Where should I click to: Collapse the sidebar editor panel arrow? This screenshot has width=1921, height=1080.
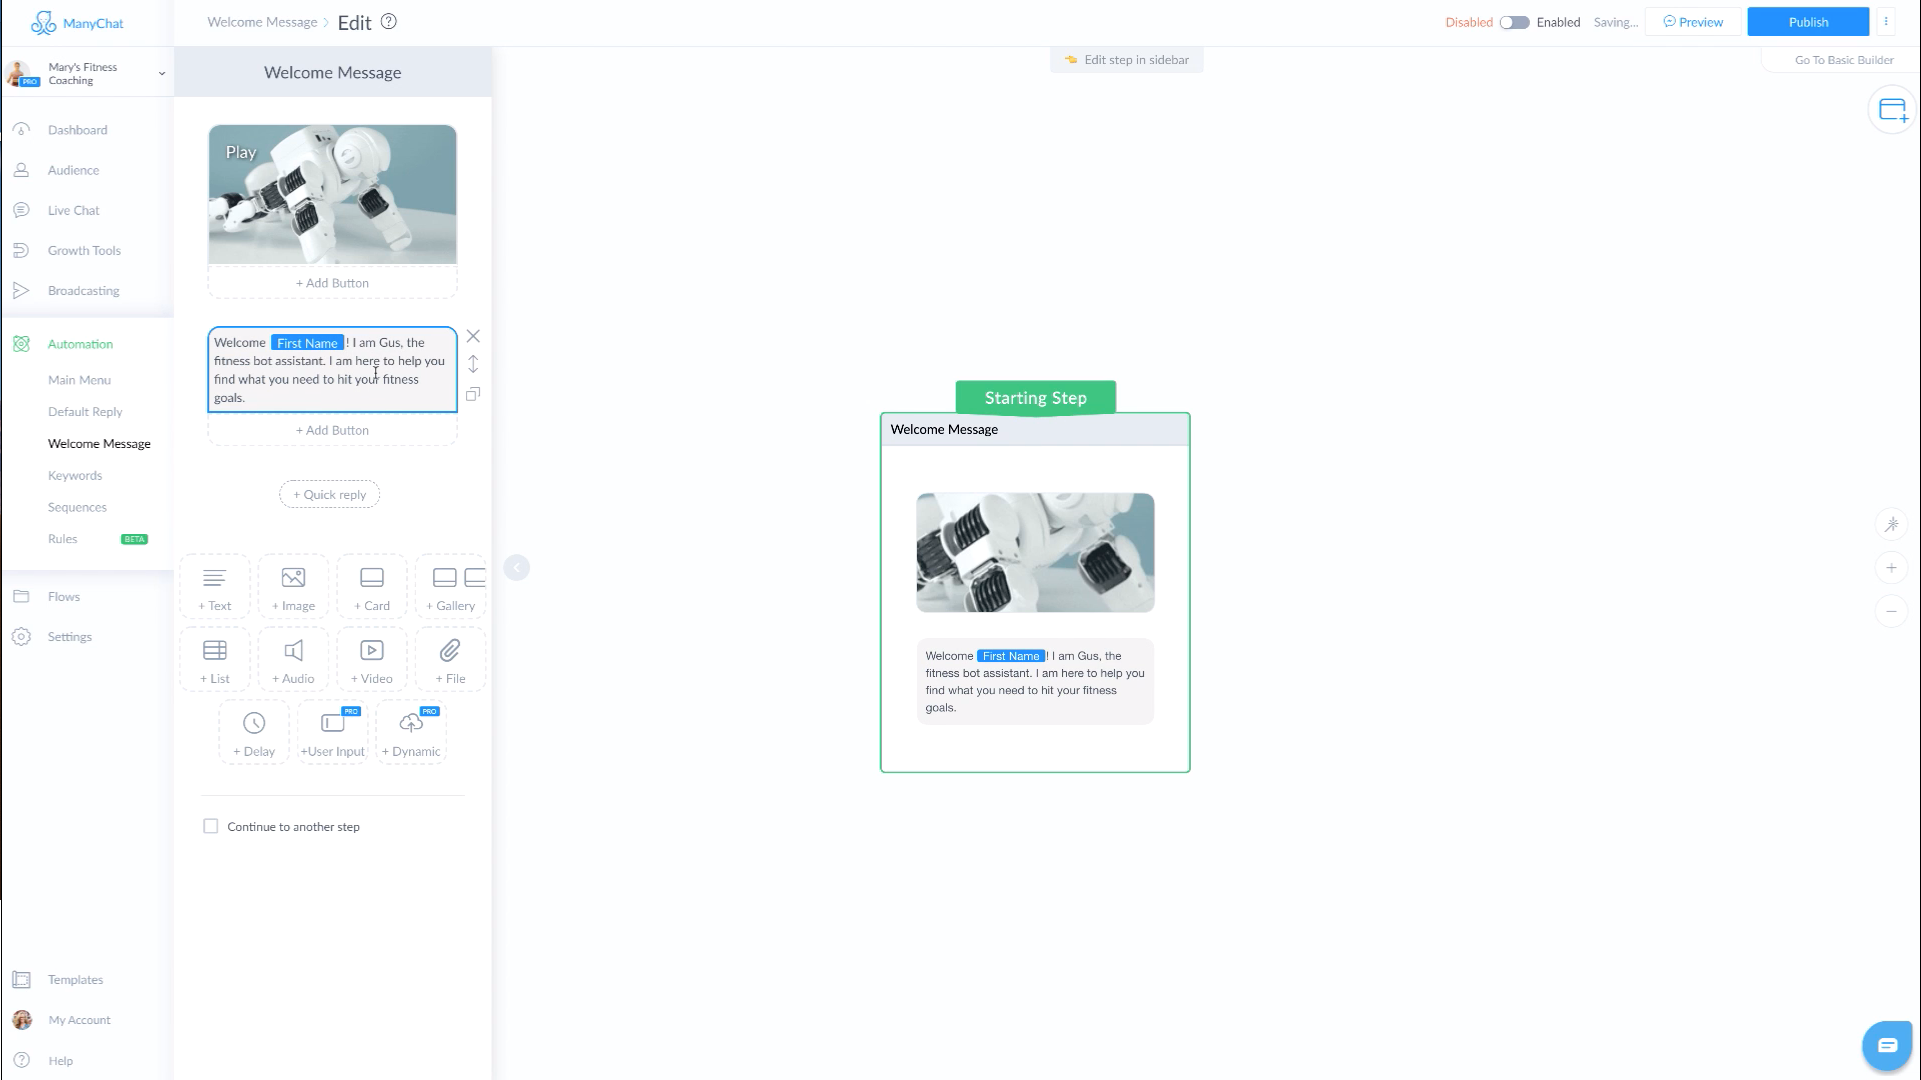click(517, 568)
